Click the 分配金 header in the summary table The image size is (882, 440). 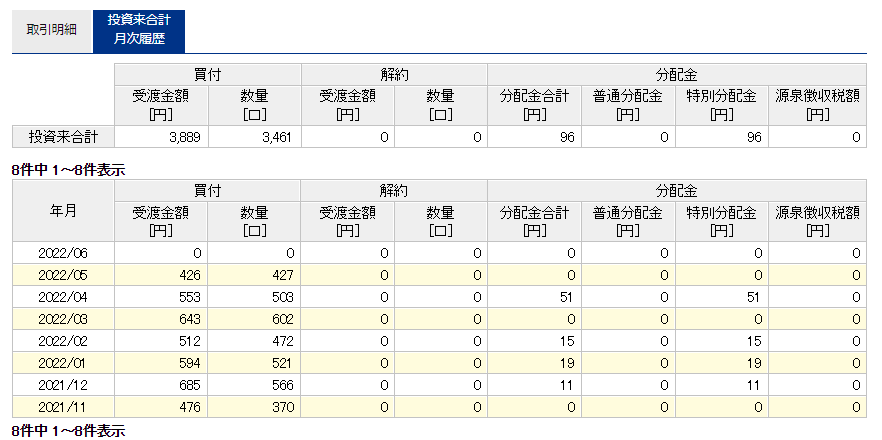[677, 75]
